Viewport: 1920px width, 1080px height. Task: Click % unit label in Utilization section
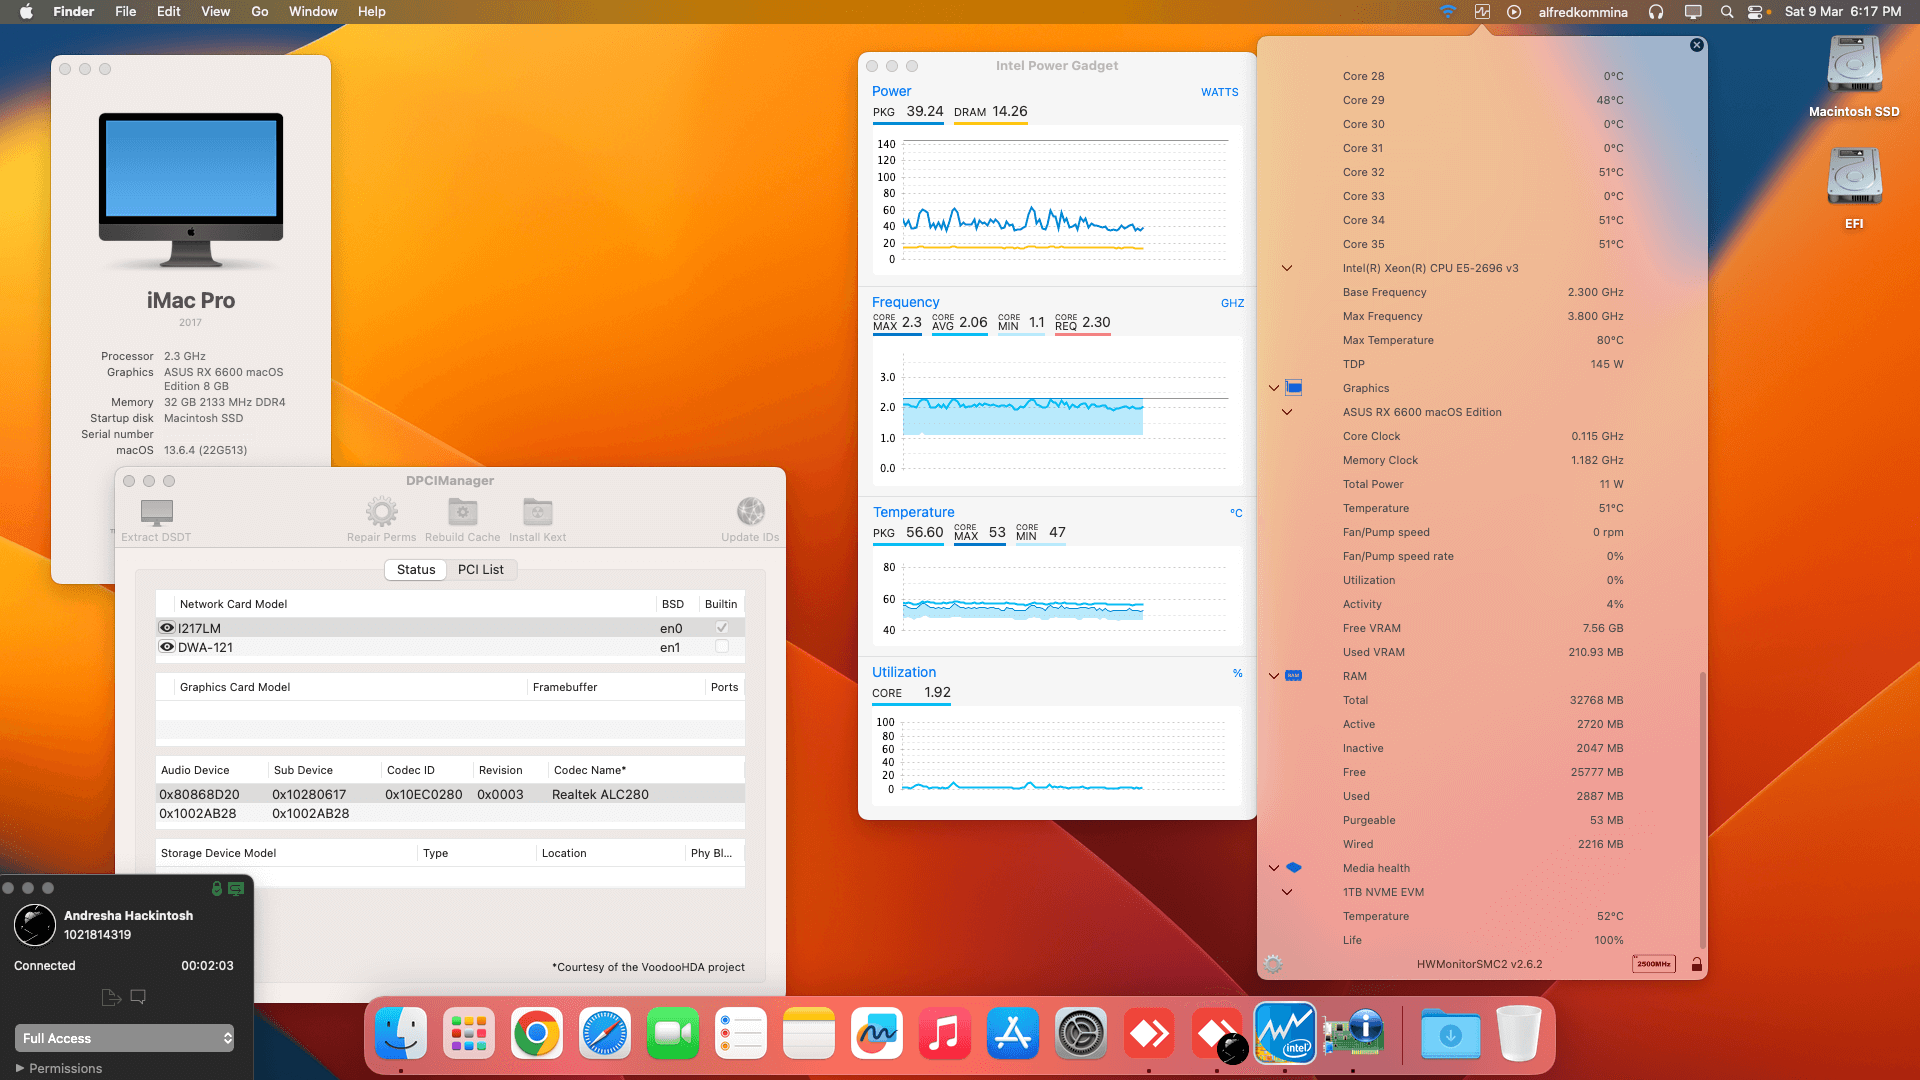(x=1238, y=673)
